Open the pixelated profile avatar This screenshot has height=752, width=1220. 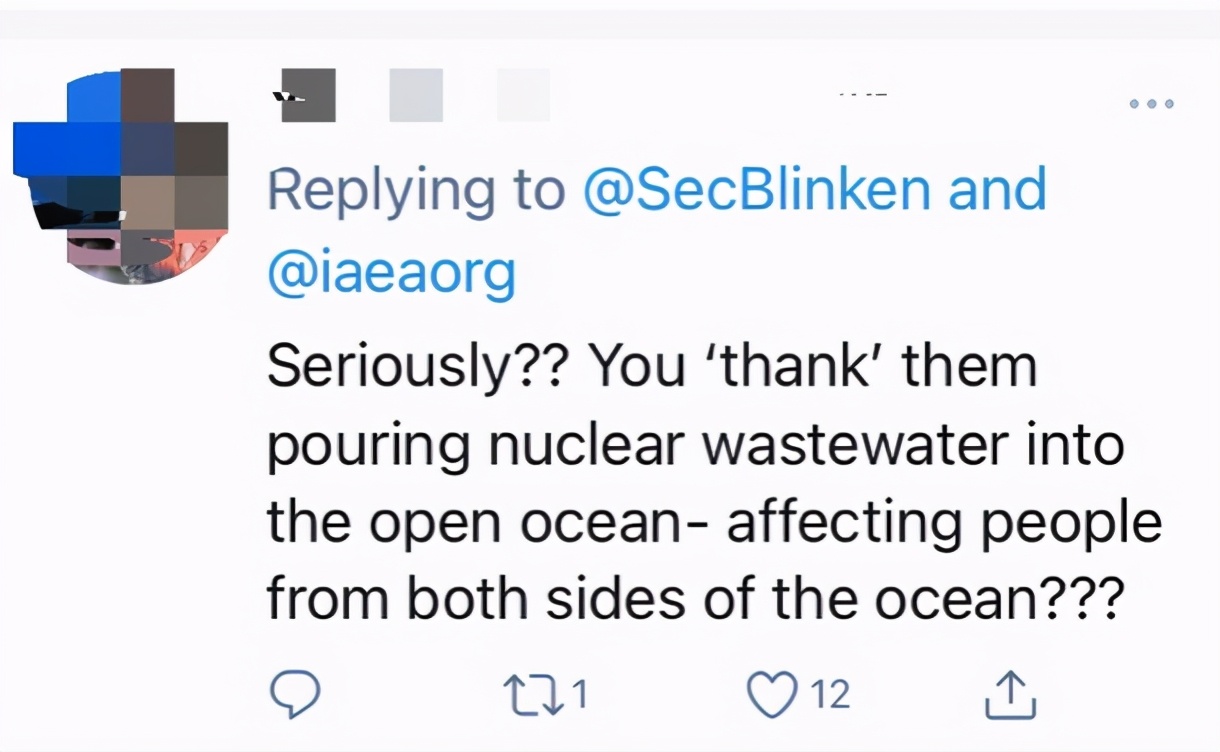(x=120, y=176)
